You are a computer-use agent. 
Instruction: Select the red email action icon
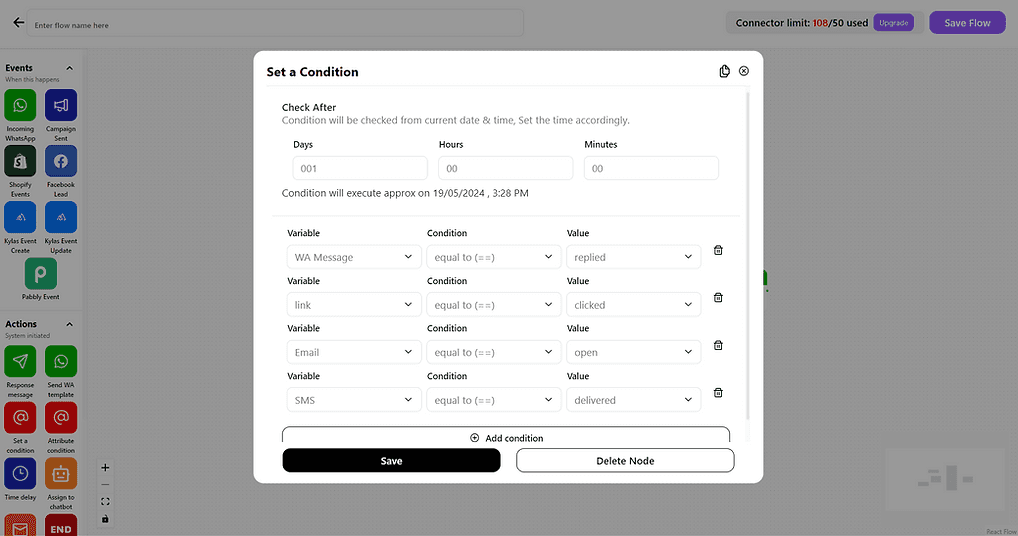coord(20,526)
